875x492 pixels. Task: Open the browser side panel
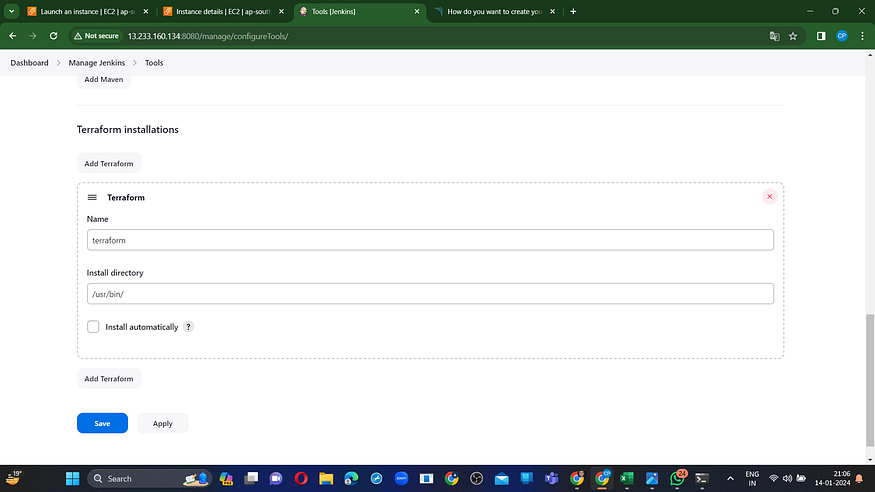click(x=821, y=36)
